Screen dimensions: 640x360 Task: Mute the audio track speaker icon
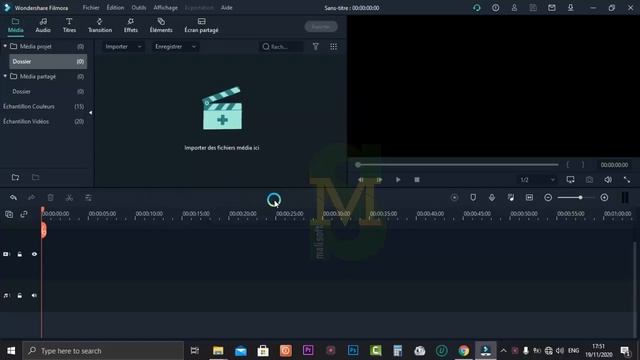pyautogui.click(x=34, y=296)
